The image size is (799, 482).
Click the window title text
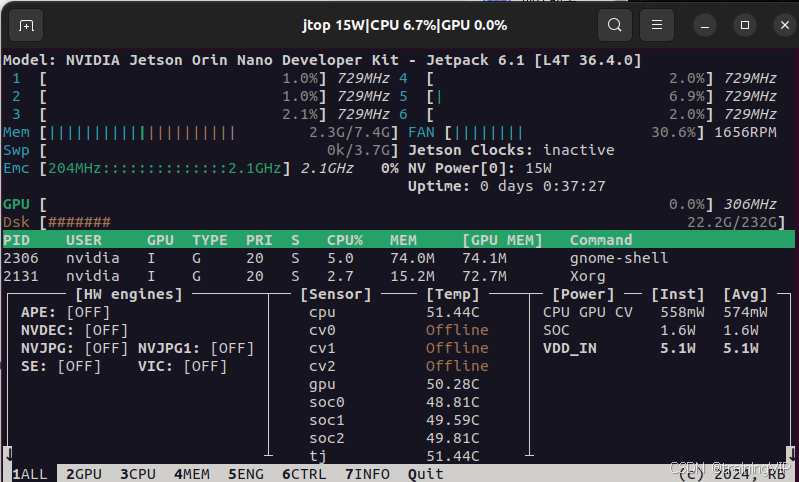coord(405,25)
